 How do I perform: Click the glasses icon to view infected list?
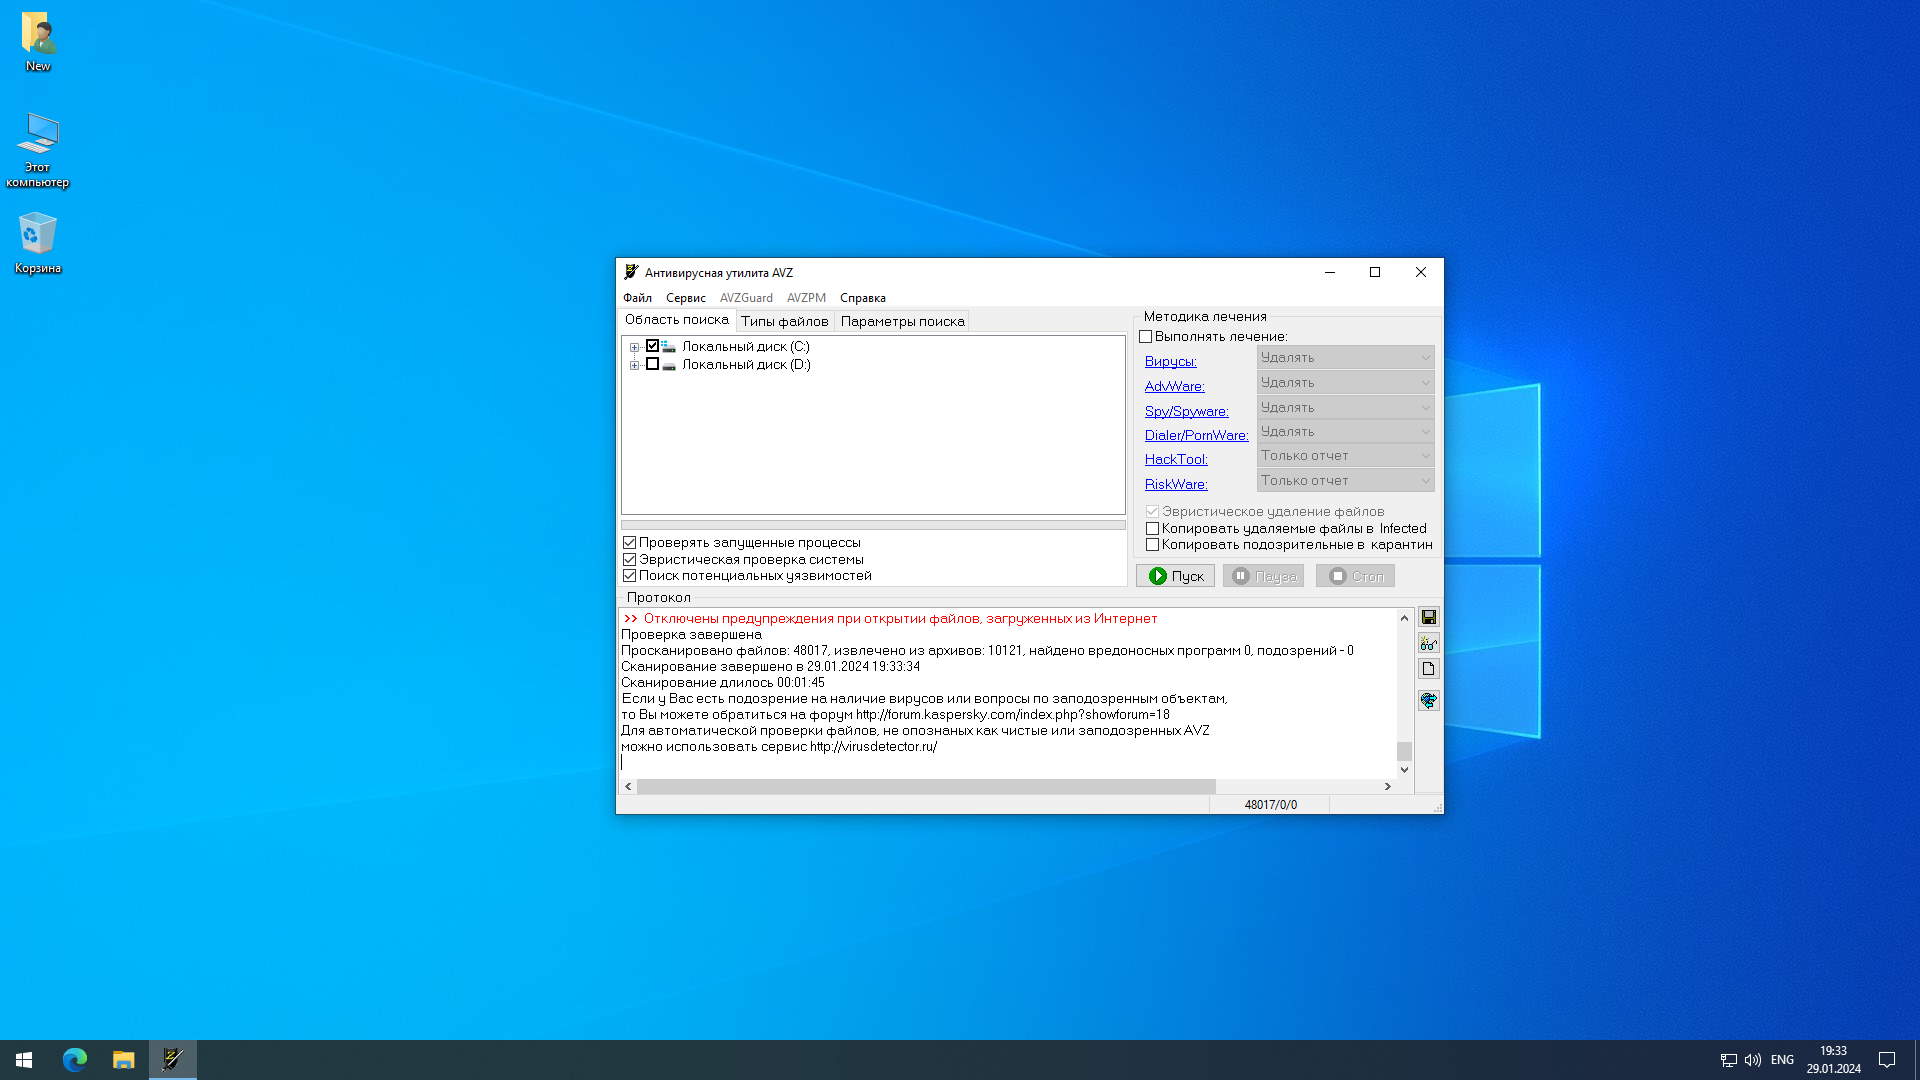[x=1428, y=643]
